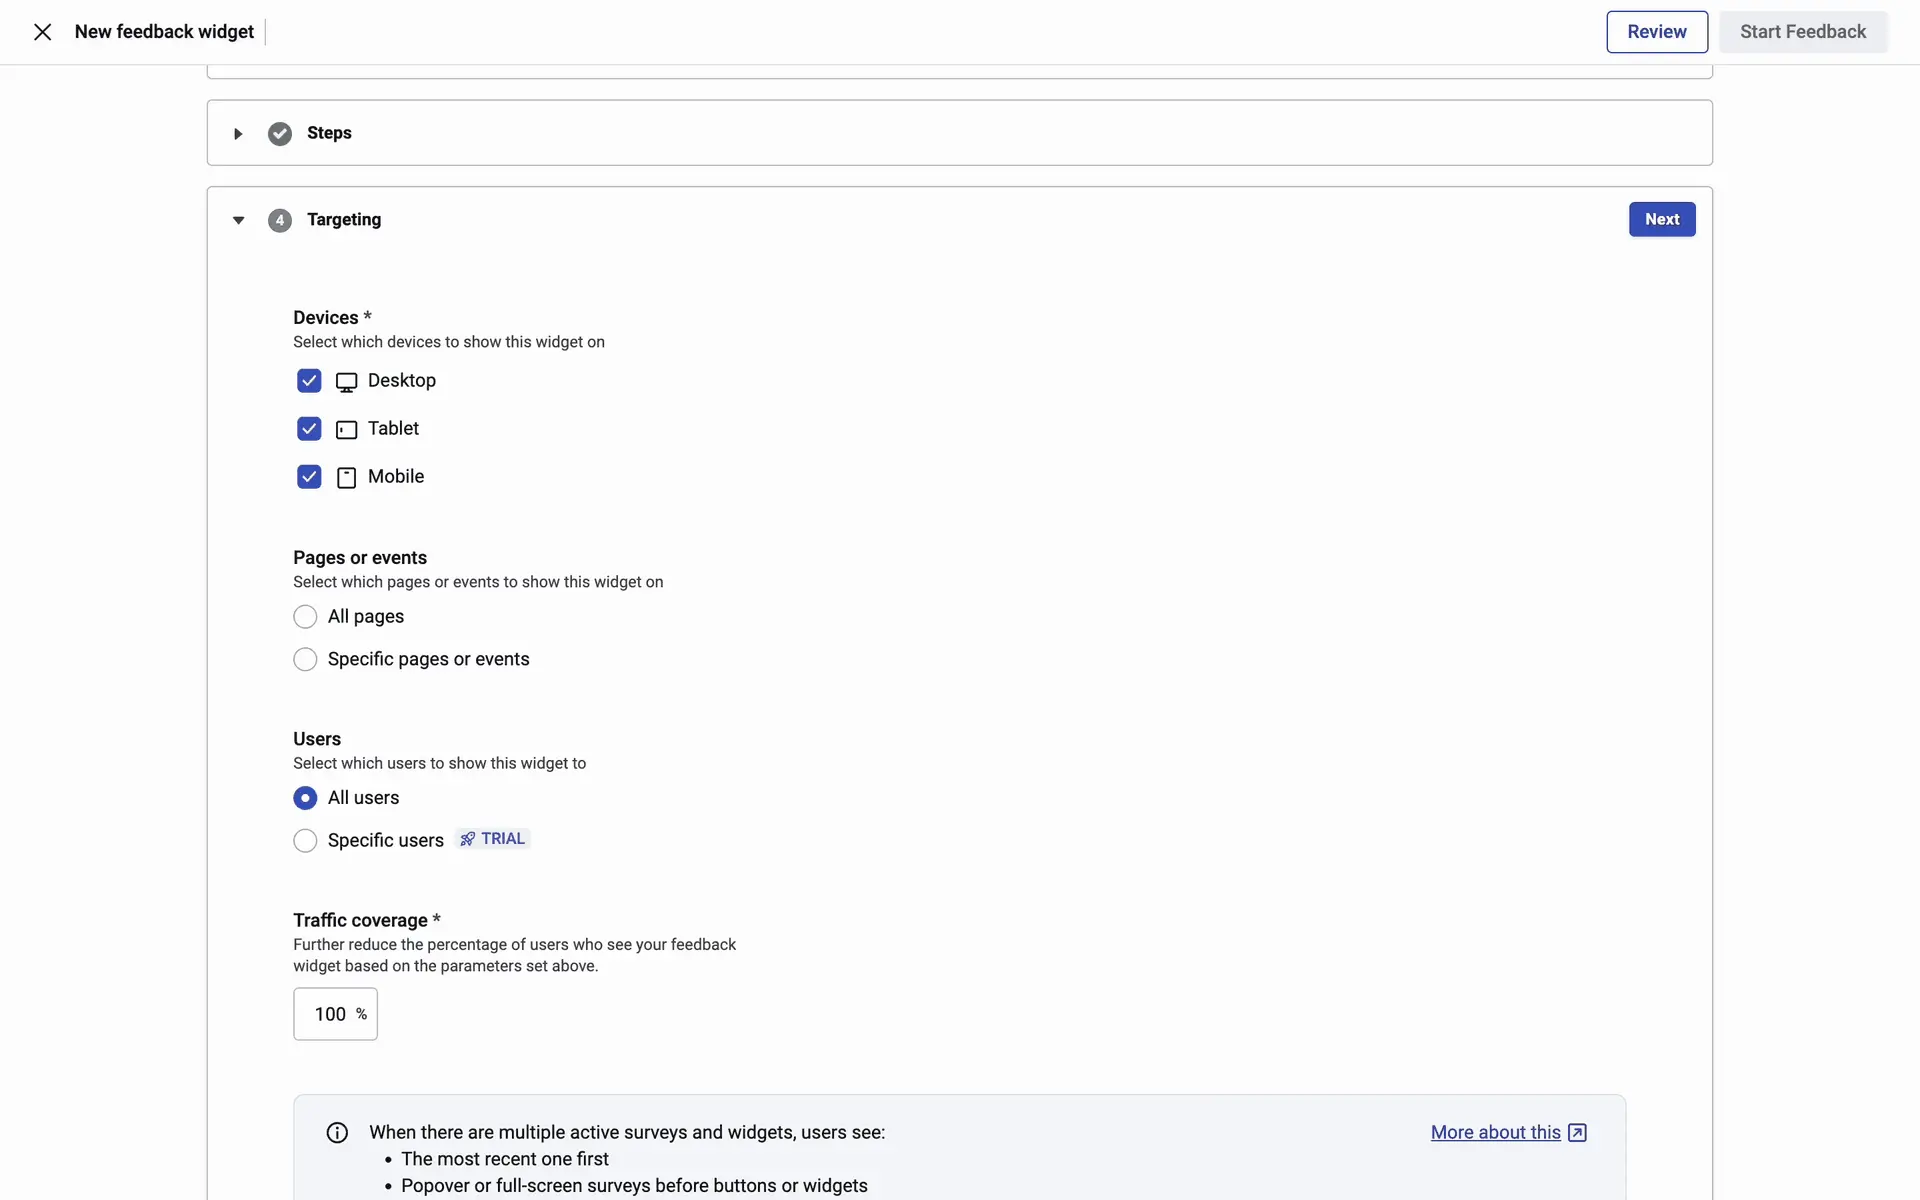Click the rocket TRIAL badge icon
Screen dimensions: 1920x1200
[467, 839]
